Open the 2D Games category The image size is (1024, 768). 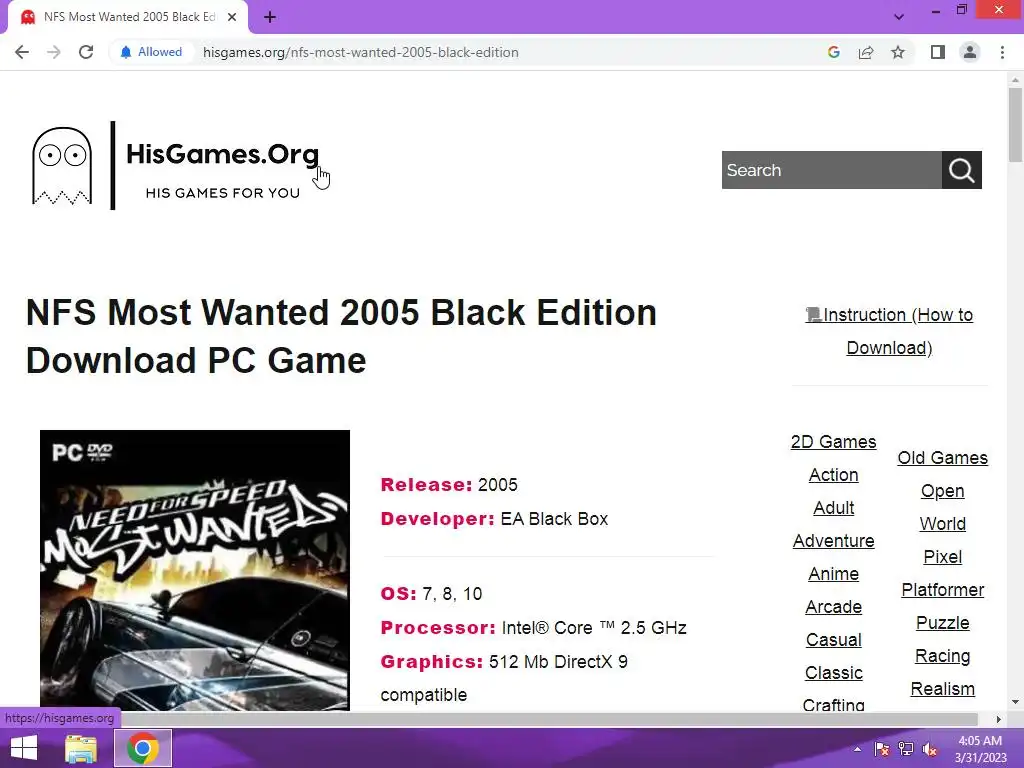point(833,441)
